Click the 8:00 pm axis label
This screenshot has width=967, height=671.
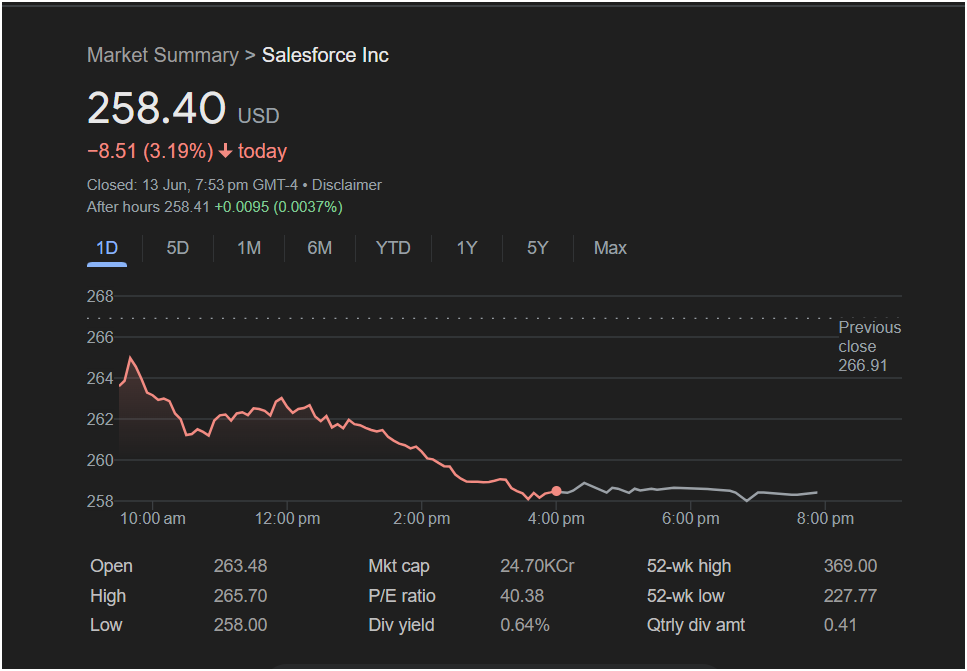[825, 519]
